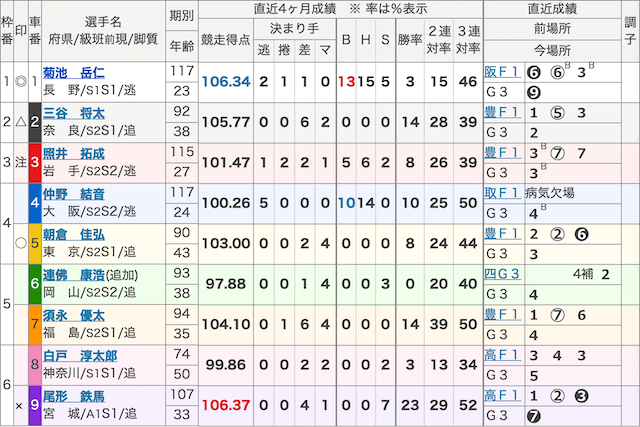Click purple car number 9 badge
This screenshot has height=427, width=640.
[35, 405]
